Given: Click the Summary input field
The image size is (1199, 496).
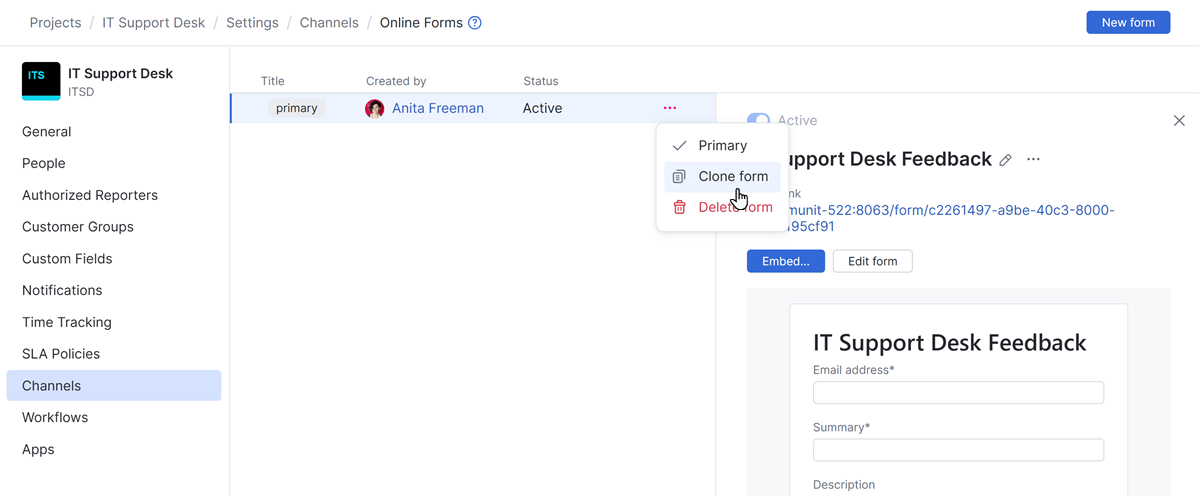Looking at the screenshot, I should tap(958, 450).
